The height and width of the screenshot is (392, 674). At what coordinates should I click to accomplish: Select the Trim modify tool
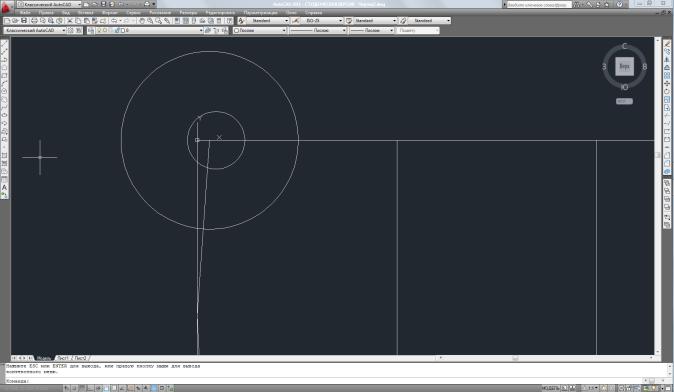[x=667, y=115]
